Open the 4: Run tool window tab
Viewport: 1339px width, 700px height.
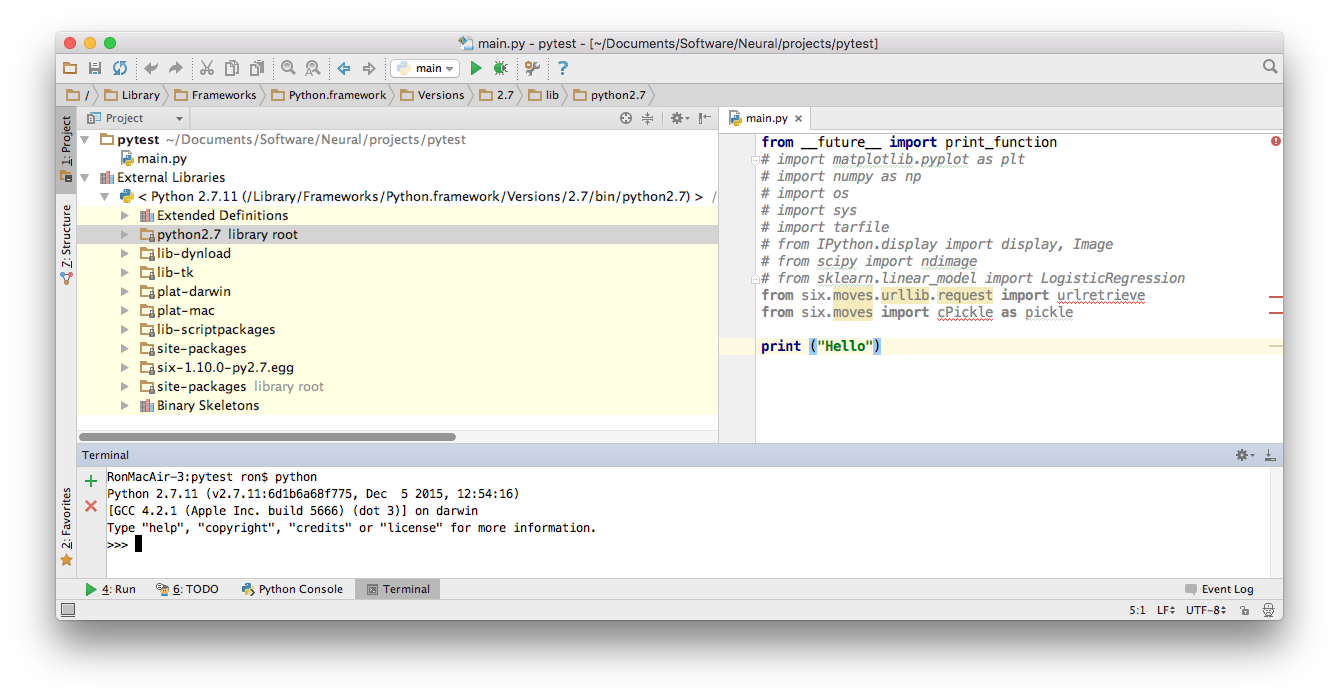click(110, 589)
